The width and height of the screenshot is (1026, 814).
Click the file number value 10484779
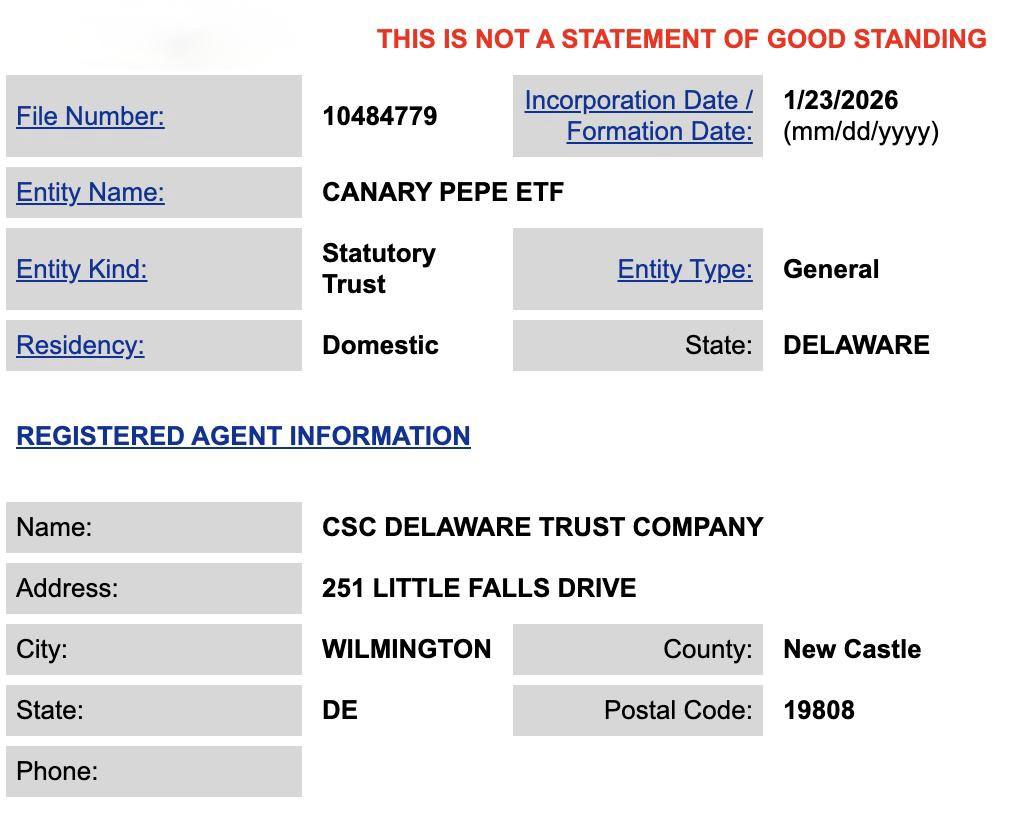pos(379,116)
